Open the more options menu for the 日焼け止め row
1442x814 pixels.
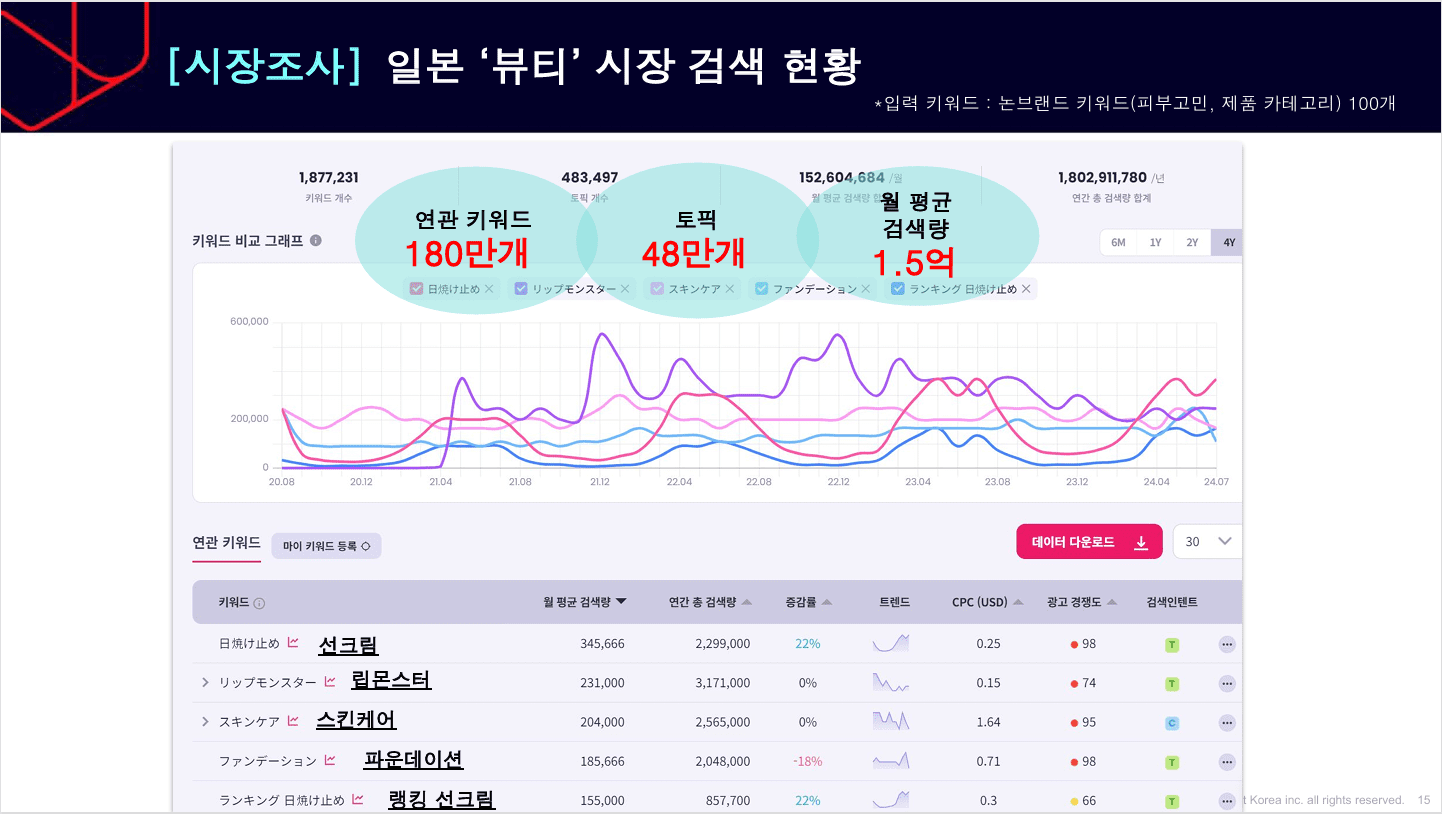pos(1227,644)
